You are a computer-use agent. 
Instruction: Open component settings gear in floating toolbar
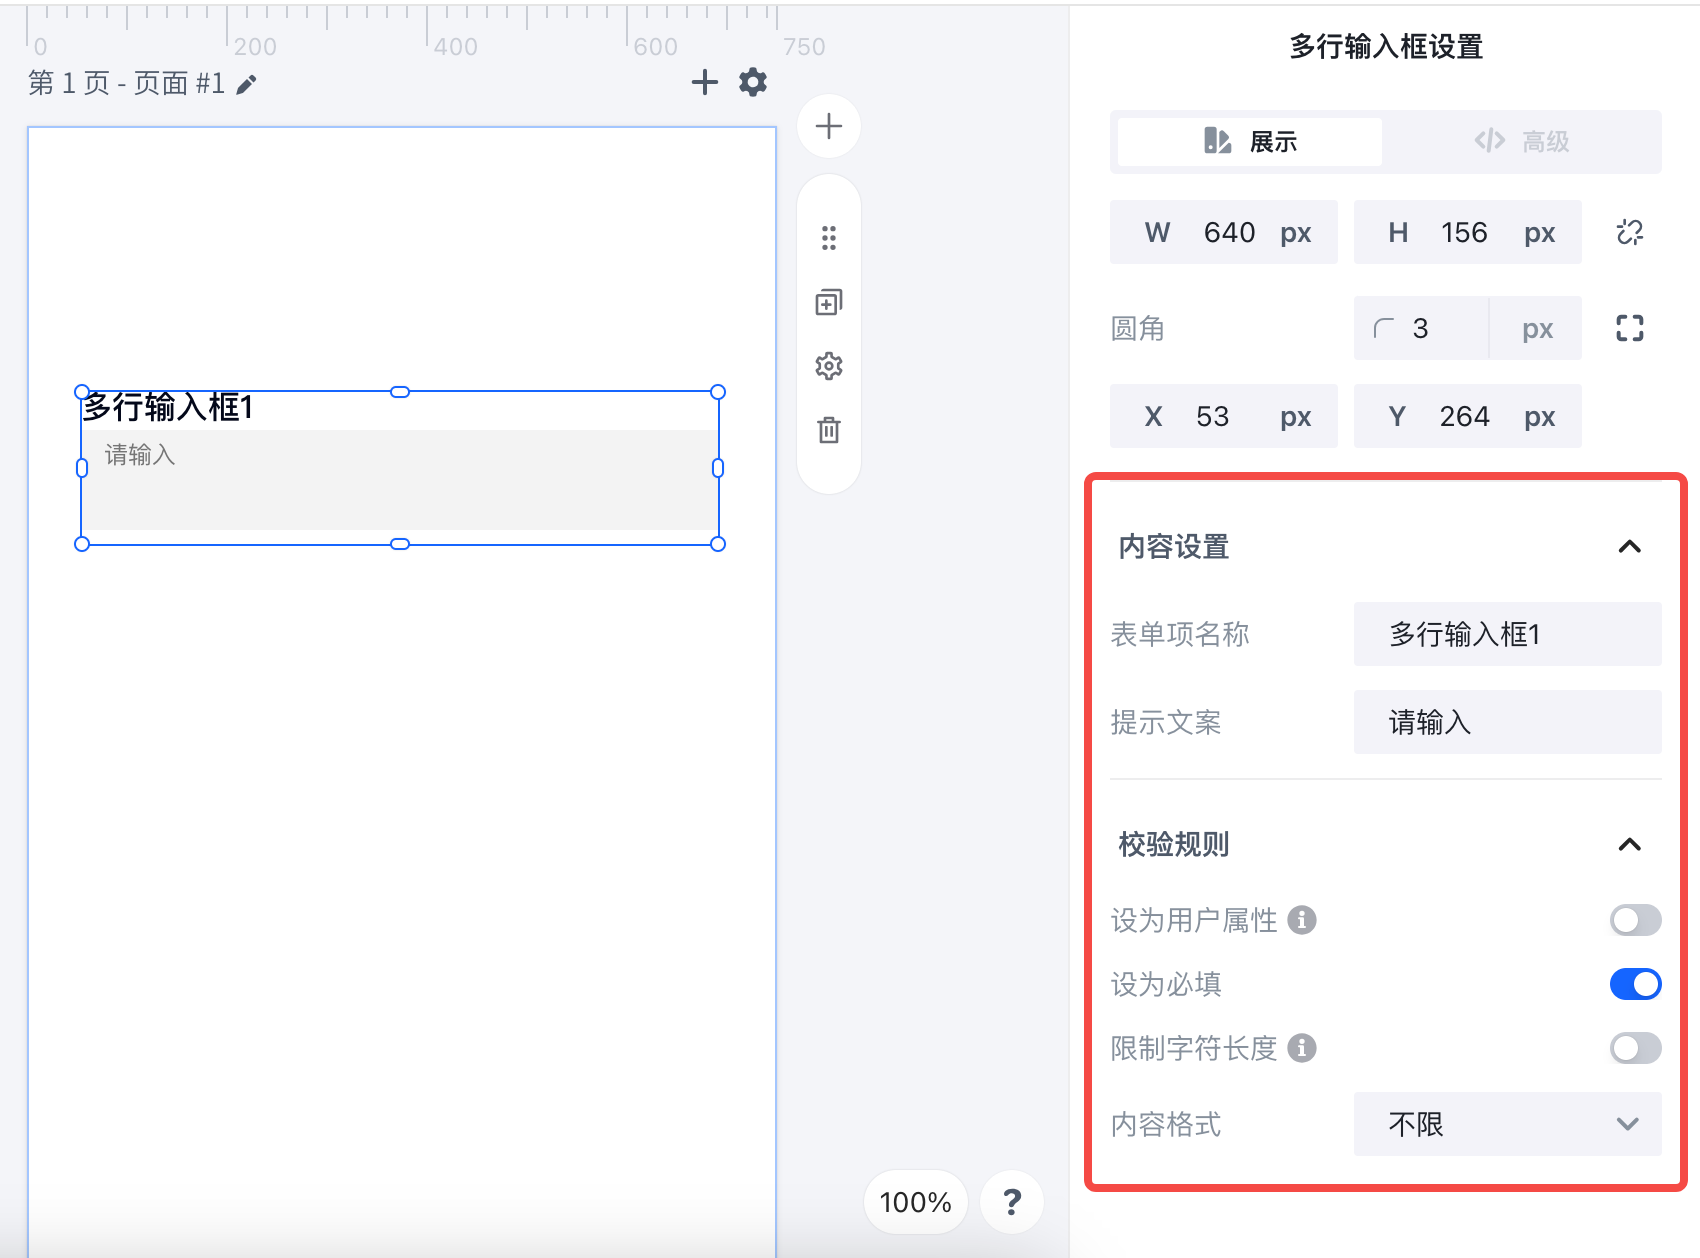click(x=829, y=366)
